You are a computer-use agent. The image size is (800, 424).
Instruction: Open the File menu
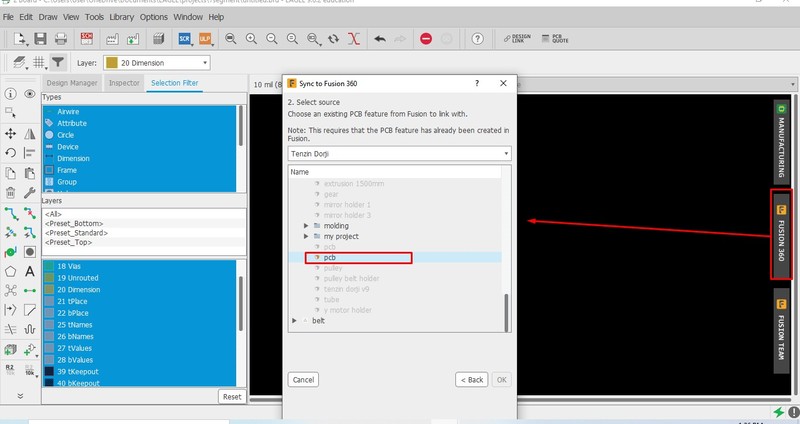(x=8, y=17)
